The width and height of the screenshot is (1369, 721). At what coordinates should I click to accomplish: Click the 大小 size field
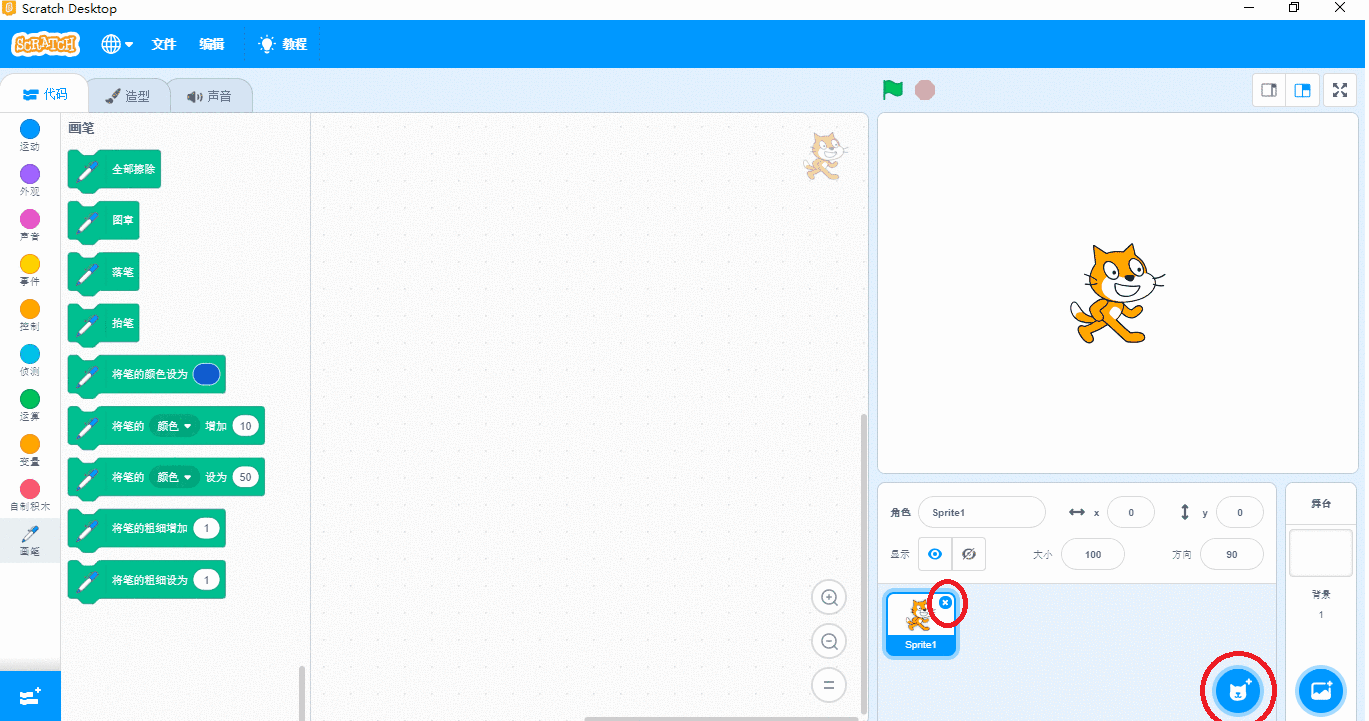[x=1093, y=554]
